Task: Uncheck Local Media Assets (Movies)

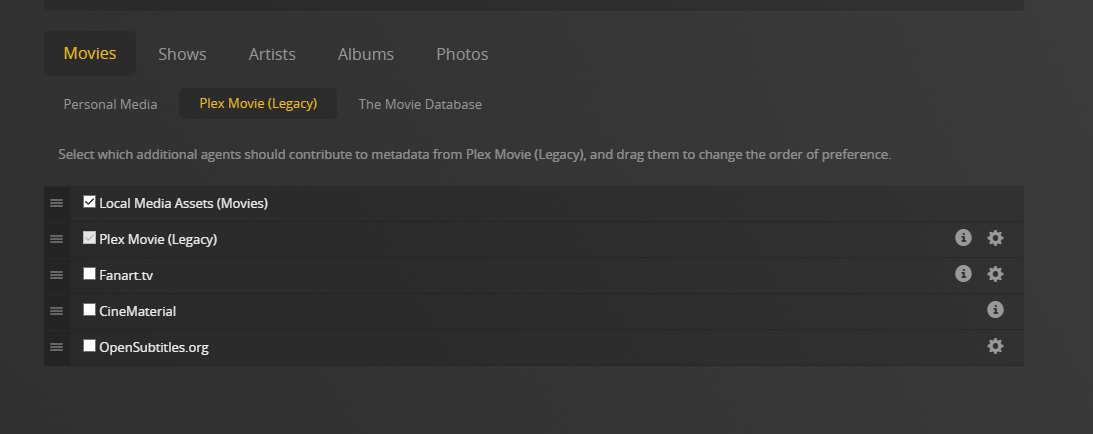Action: tap(90, 202)
